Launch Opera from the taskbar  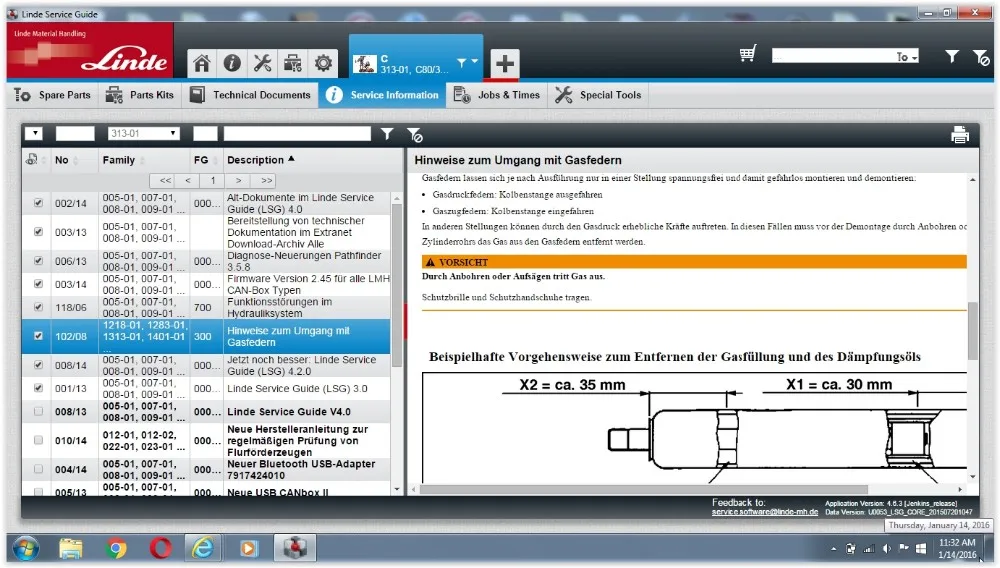click(160, 548)
